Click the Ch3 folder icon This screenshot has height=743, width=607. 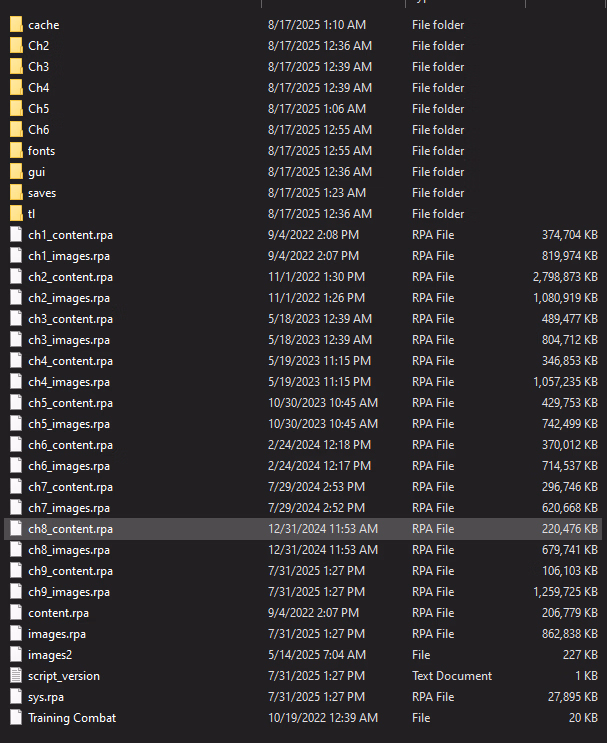coord(16,67)
